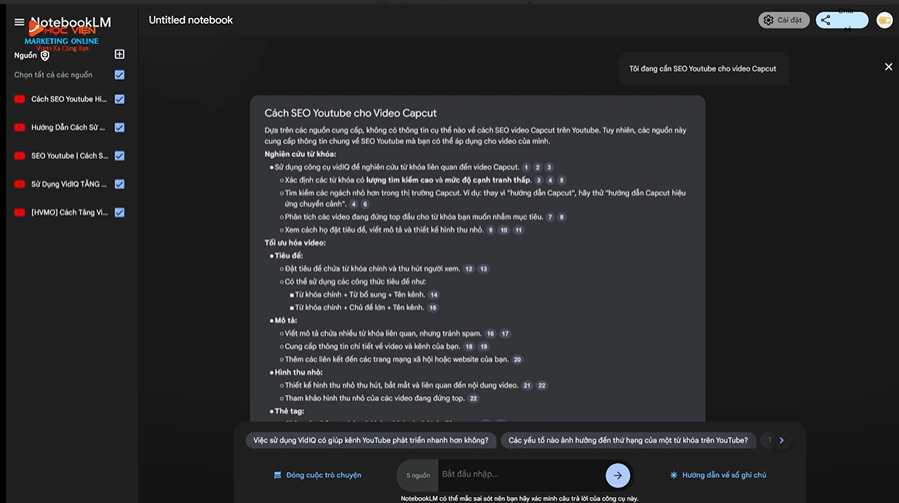899x503 pixels.
Task: Open citation 15 after Chủ đề lớn + Tên kênh
Action: tap(433, 307)
